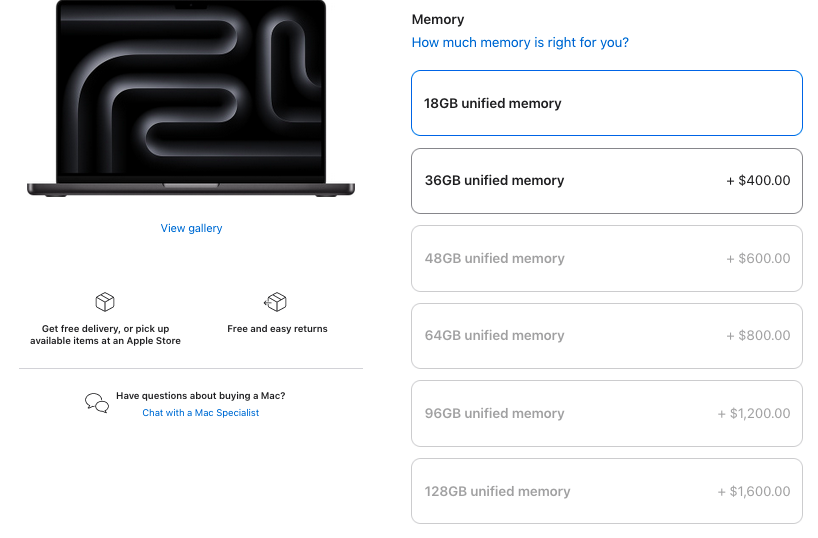The width and height of the screenshot is (818, 538).
Task: Pick the 48GB unified memory option
Action: pos(606,258)
